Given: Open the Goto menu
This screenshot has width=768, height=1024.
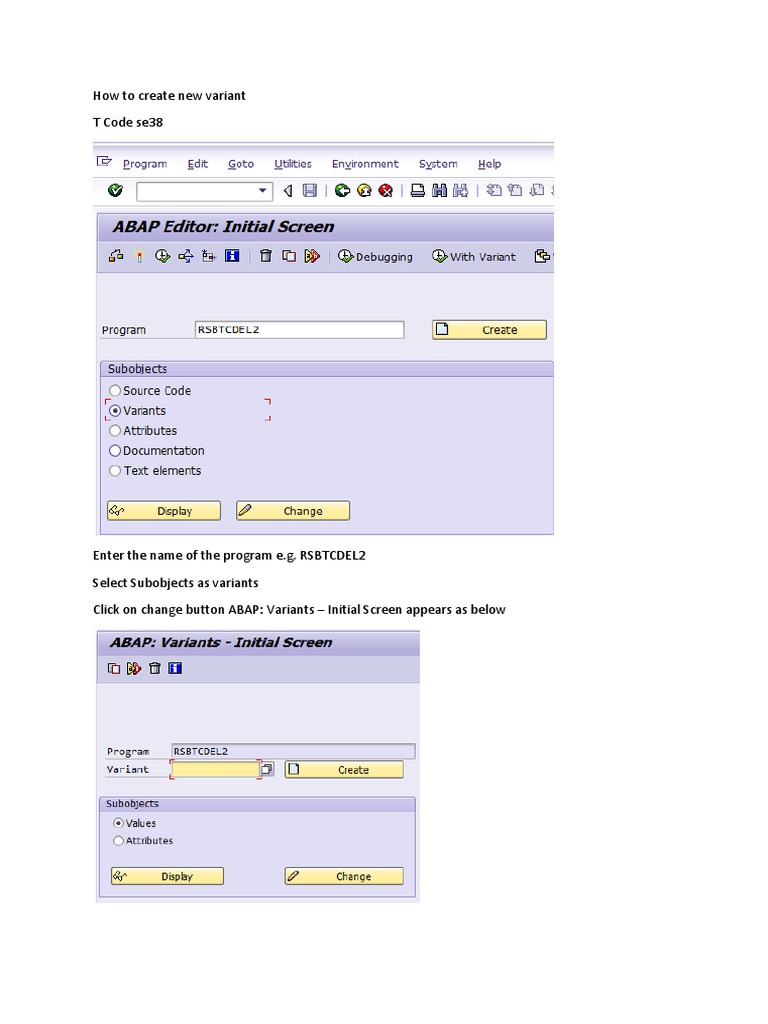Looking at the screenshot, I should pos(241,164).
